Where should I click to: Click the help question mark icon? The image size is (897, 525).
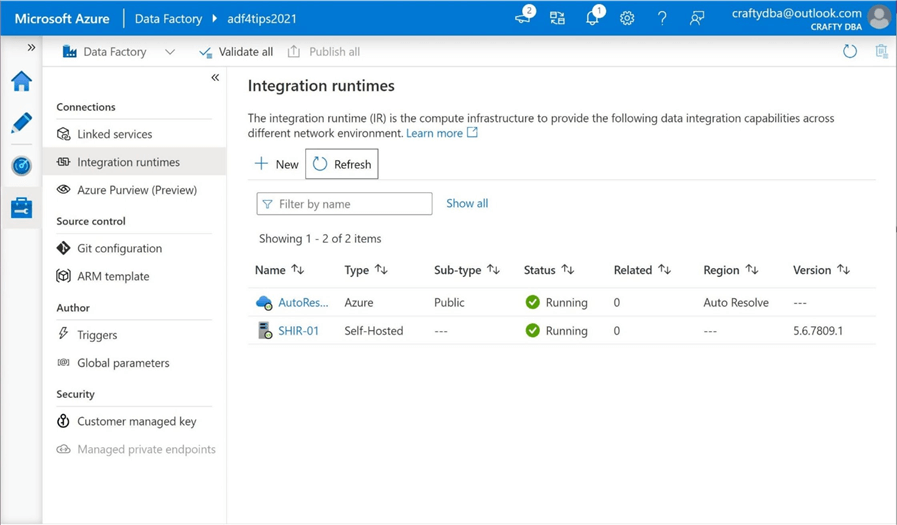pos(662,18)
